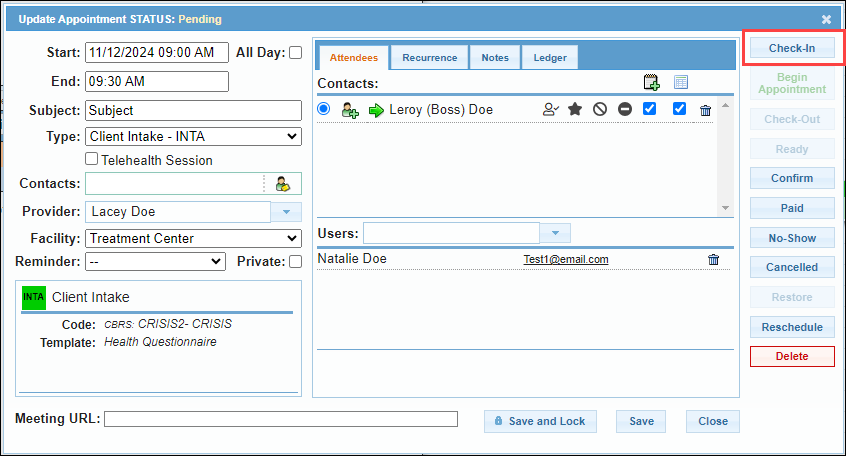
Task: Click the CRISIS2- CRISIS code text
Action: 185,324
